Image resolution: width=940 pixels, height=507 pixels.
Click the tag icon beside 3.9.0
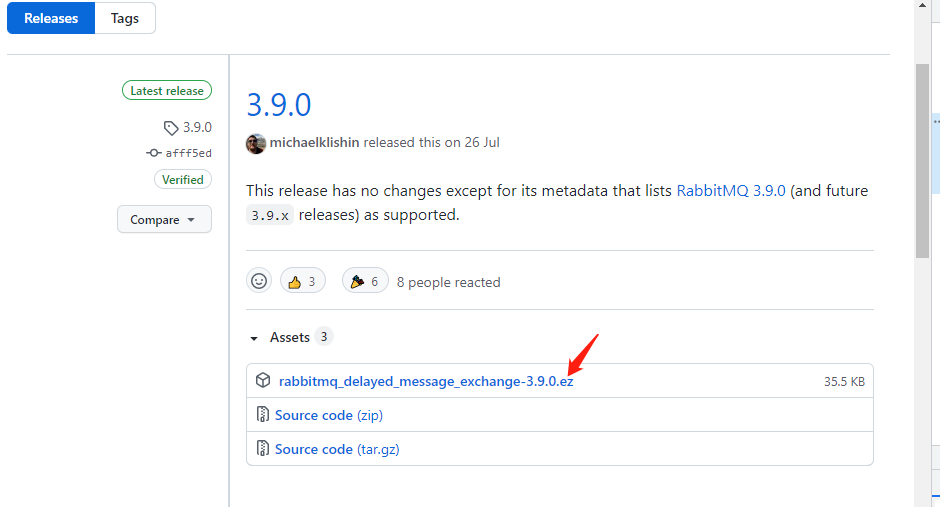pos(171,128)
